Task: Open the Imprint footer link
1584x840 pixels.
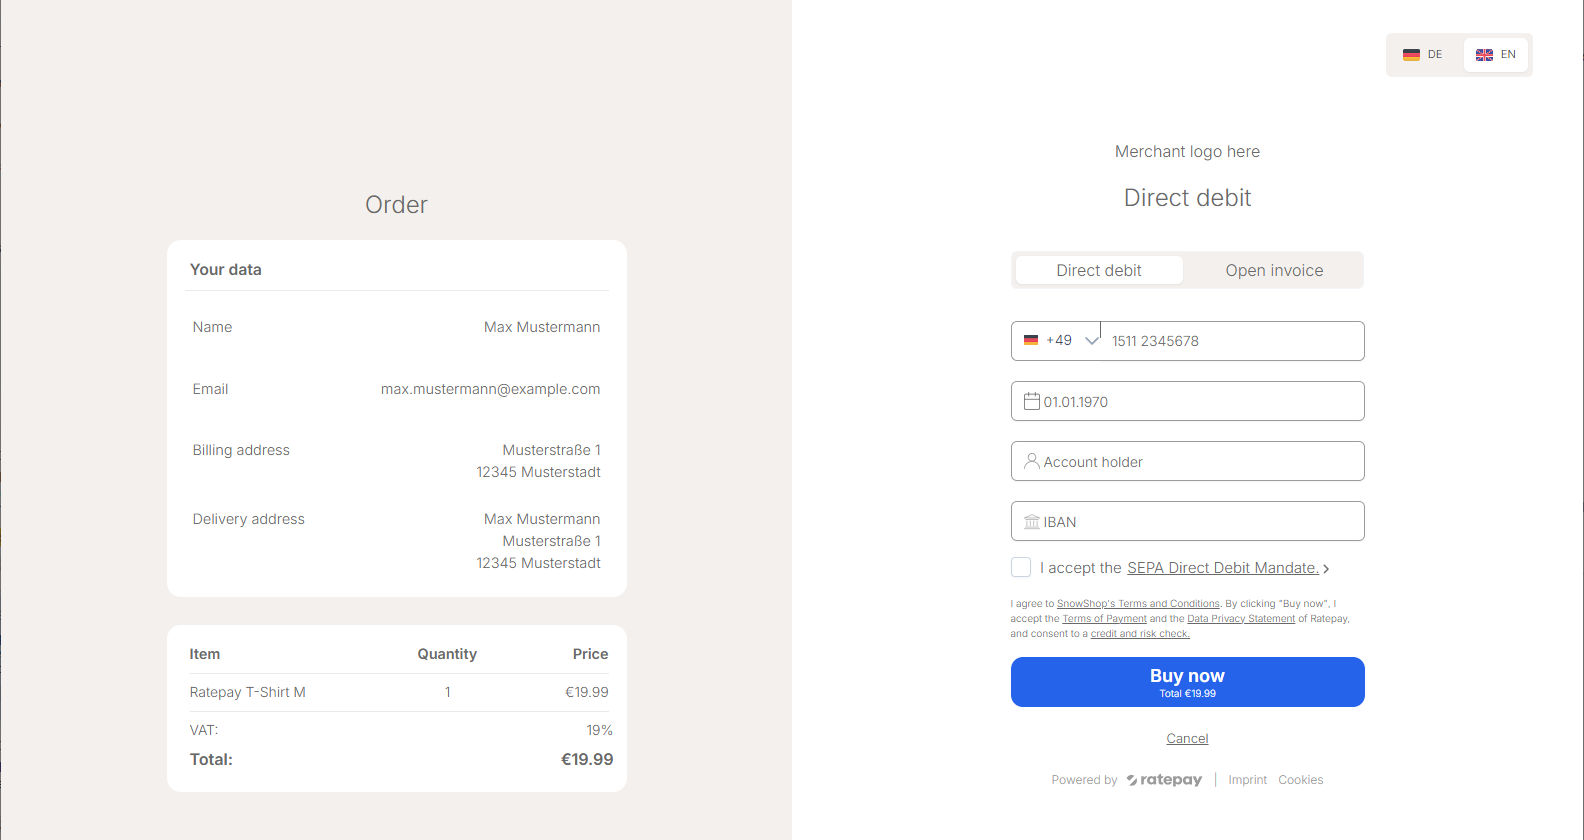Action: click(x=1247, y=780)
